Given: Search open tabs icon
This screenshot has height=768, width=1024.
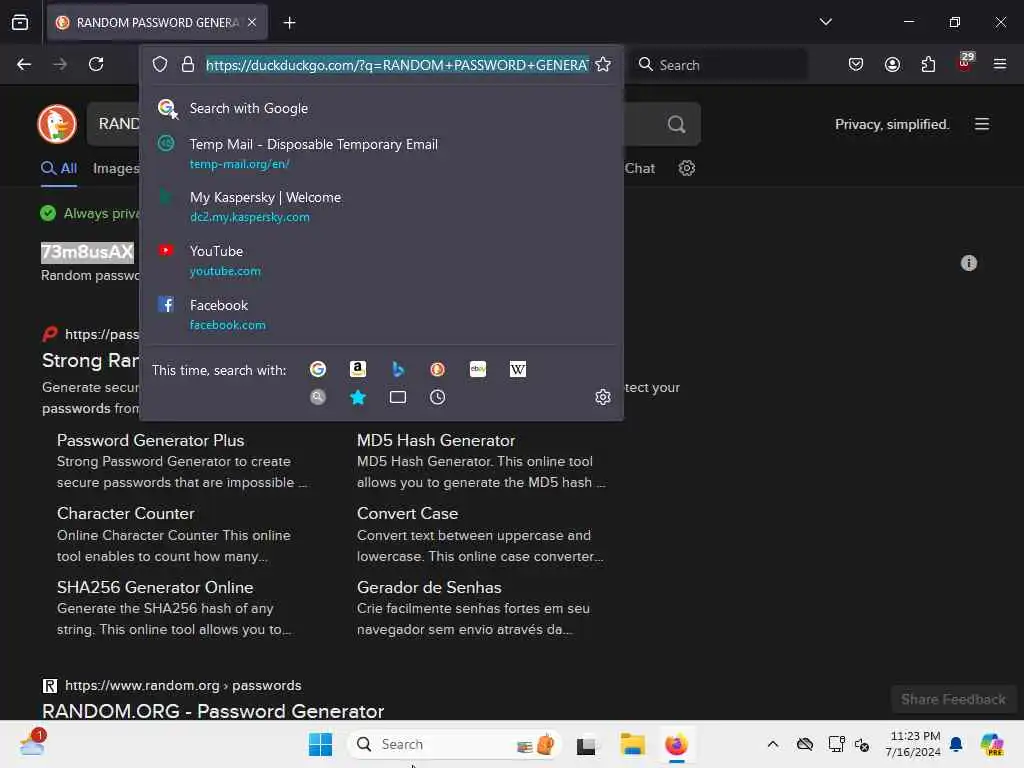Looking at the screenshot, I should tap(398, 397).
